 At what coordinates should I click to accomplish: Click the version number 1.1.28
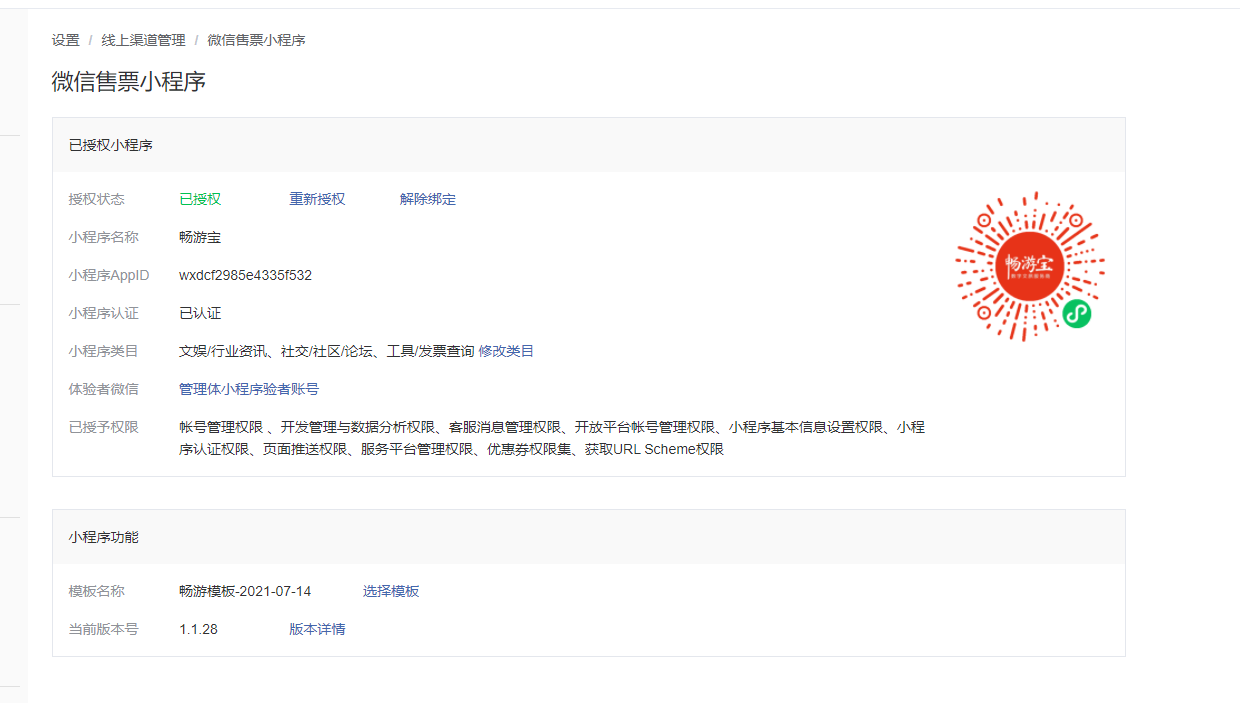[198, 629]
